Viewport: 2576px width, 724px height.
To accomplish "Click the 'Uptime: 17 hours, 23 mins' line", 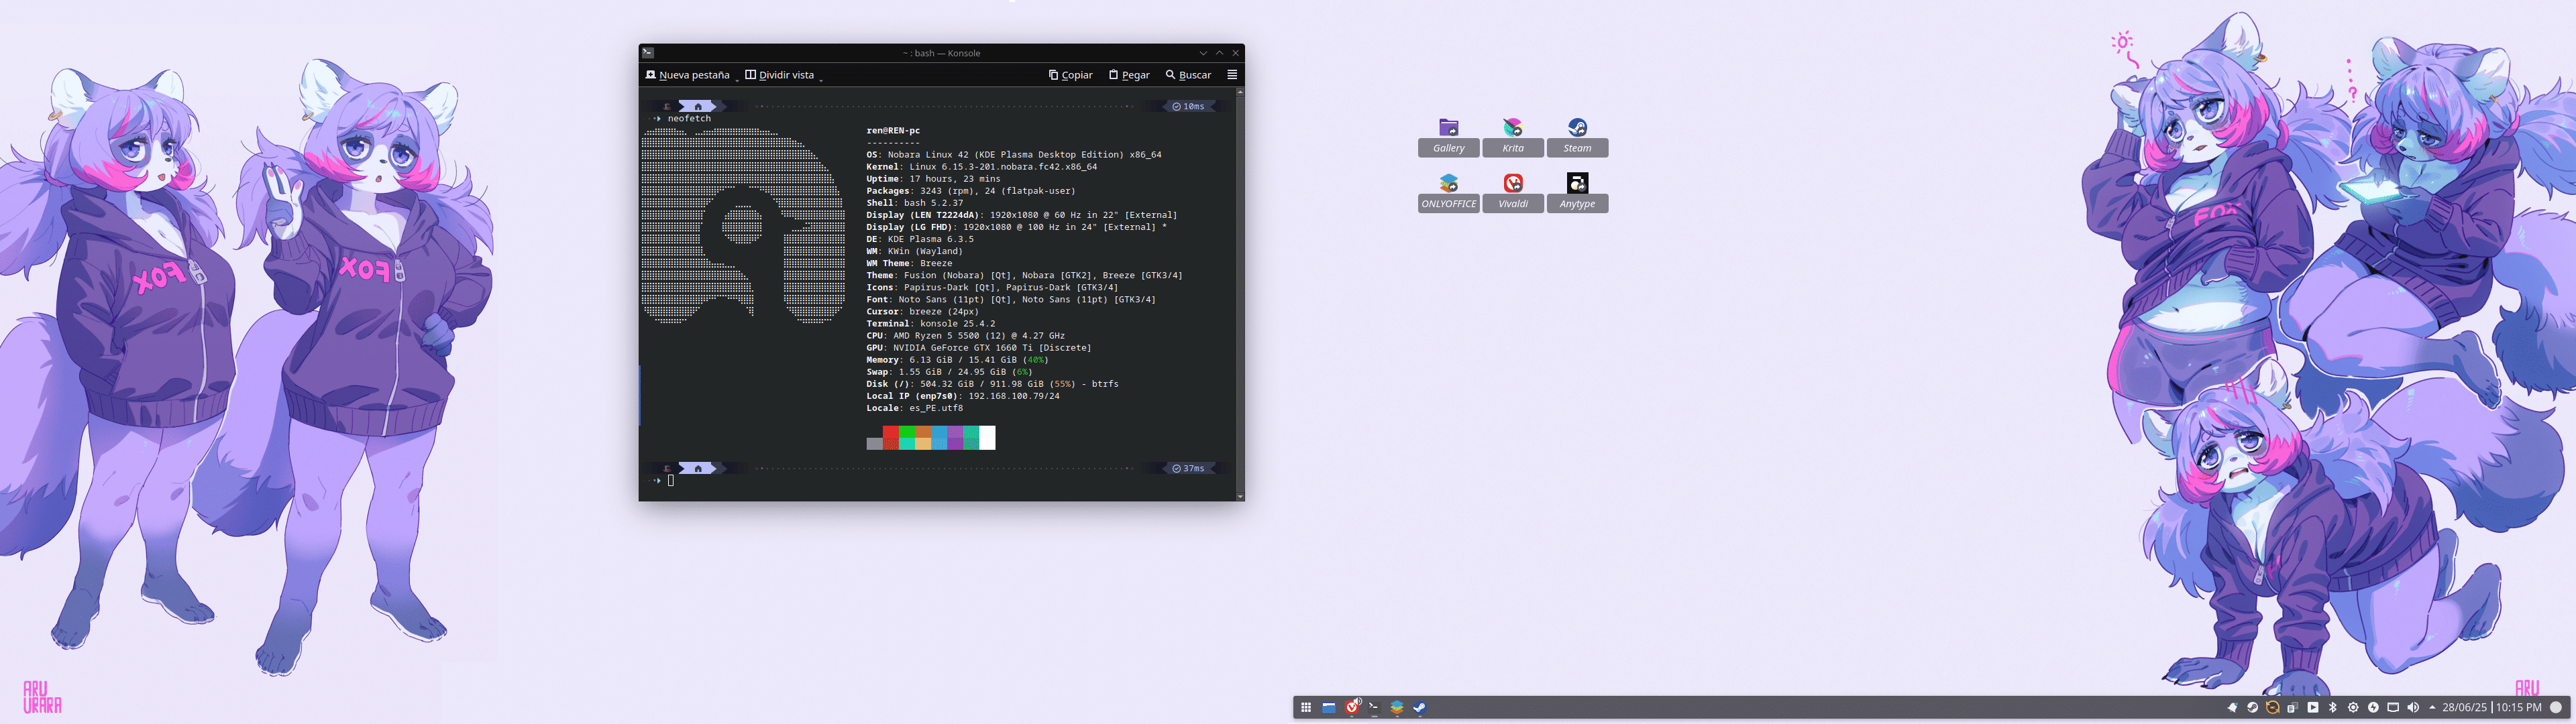I will tap(933, 179).
